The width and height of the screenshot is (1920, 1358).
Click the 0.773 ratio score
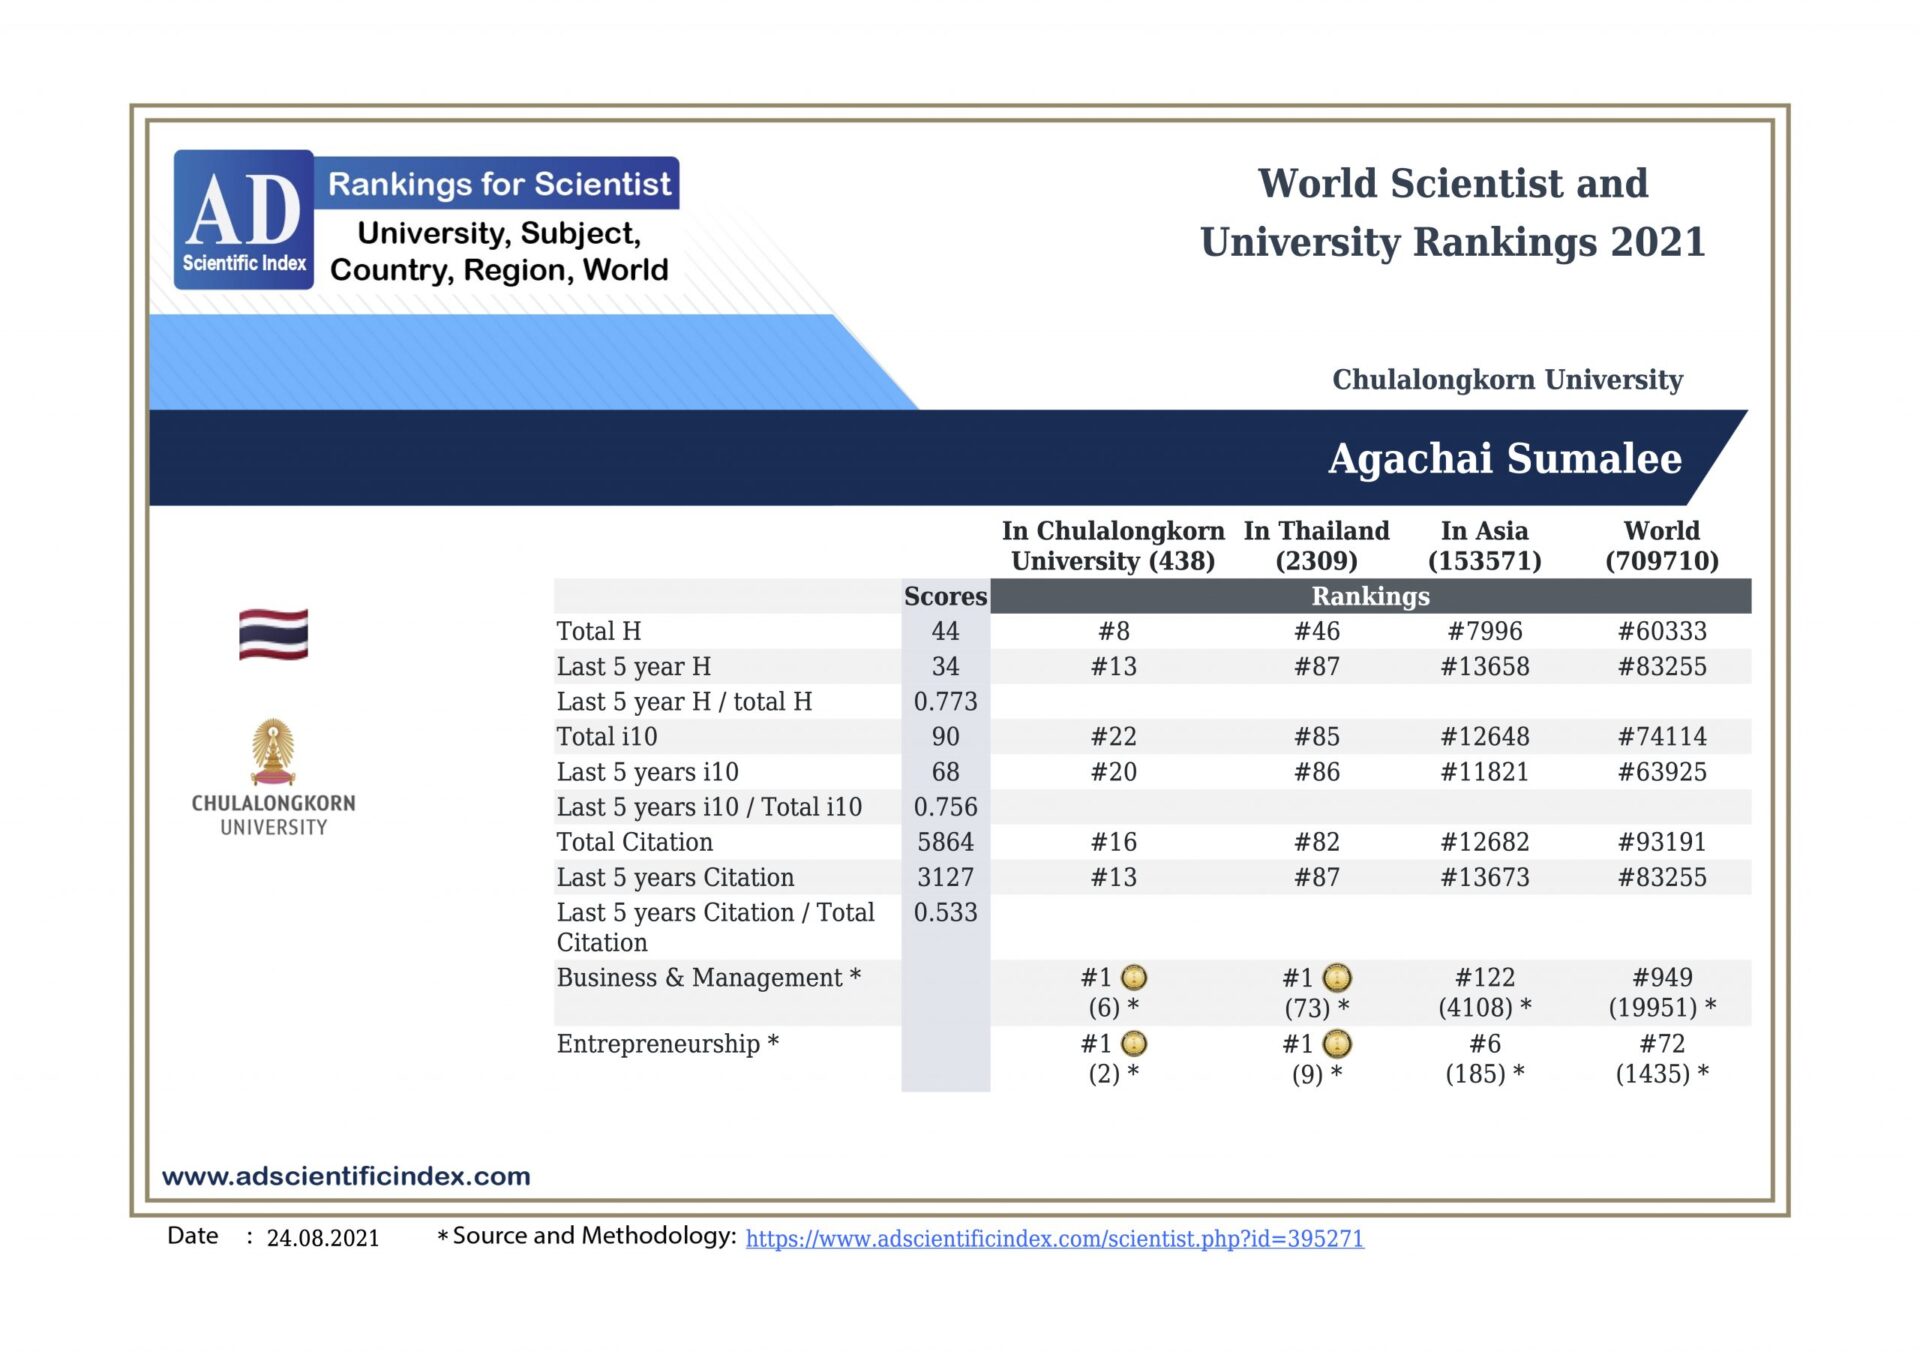tap(945, 701)
